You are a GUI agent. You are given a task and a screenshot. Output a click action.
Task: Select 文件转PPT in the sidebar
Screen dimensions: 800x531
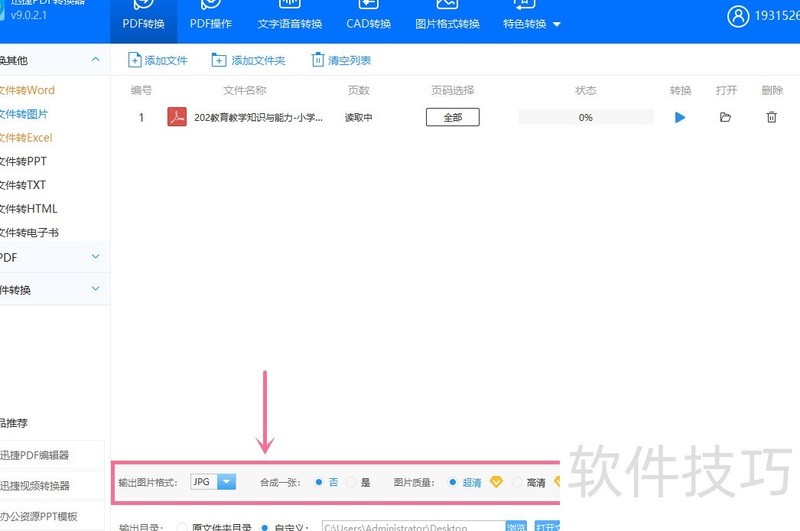[x=23, y=161]
